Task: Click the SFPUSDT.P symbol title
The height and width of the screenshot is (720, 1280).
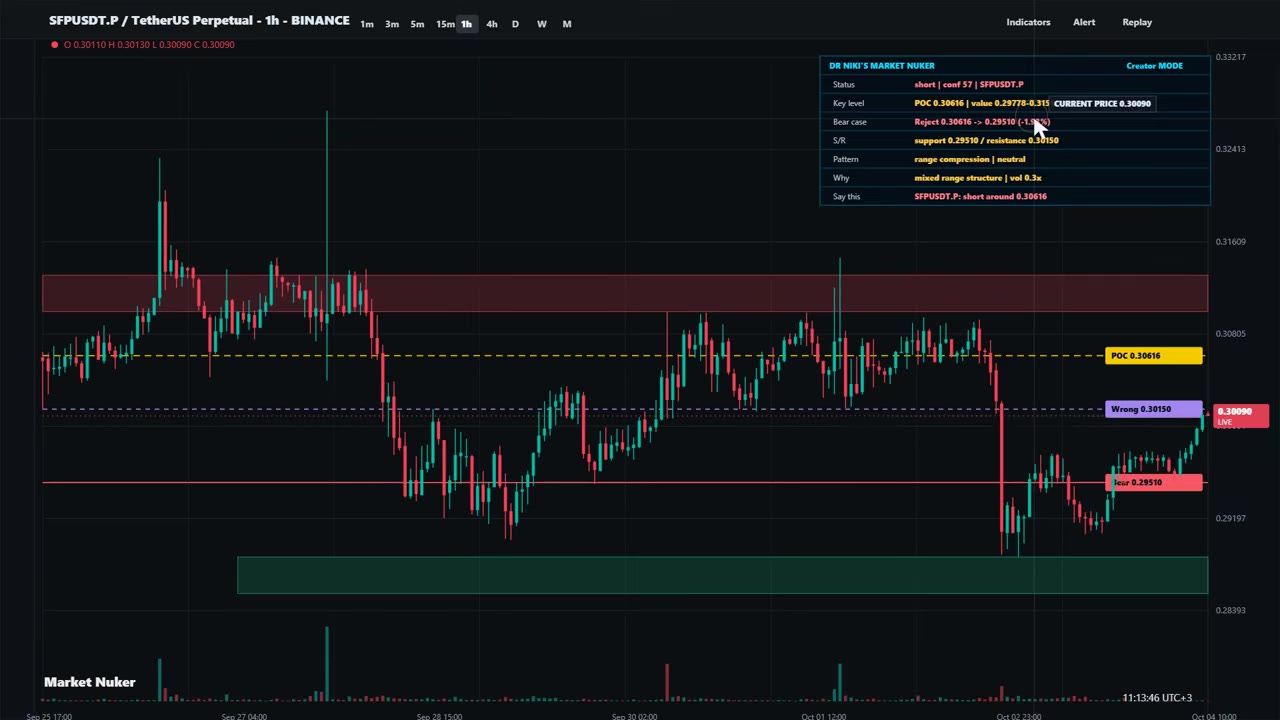Action: (x=199, y=20)
